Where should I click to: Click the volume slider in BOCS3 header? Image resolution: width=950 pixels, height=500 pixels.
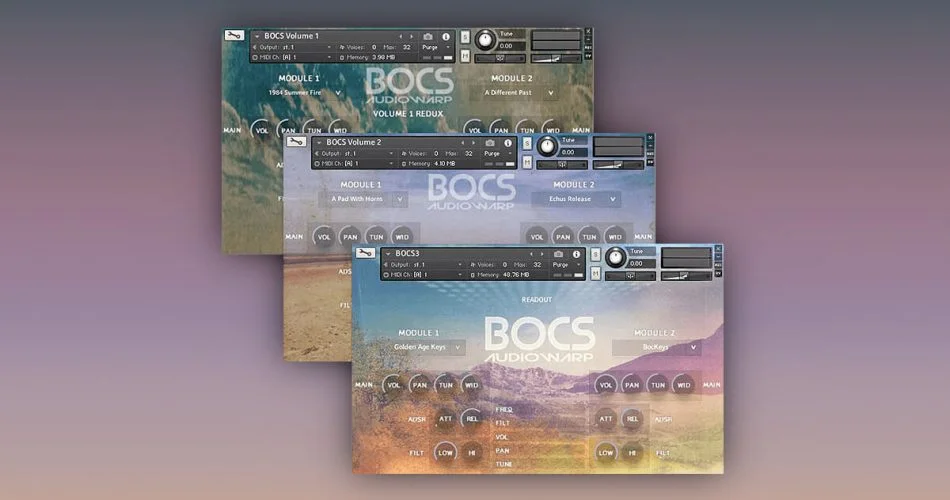pyautogui.click(x=686, y=276)
